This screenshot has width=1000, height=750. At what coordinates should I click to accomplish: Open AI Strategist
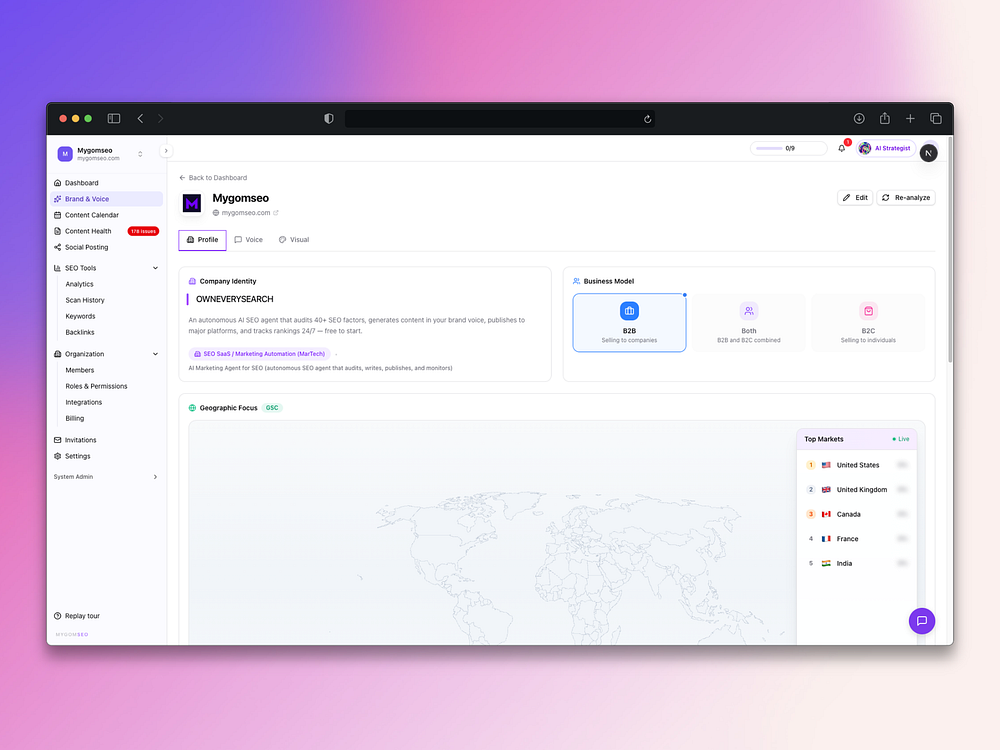click(x=885, y=149)
